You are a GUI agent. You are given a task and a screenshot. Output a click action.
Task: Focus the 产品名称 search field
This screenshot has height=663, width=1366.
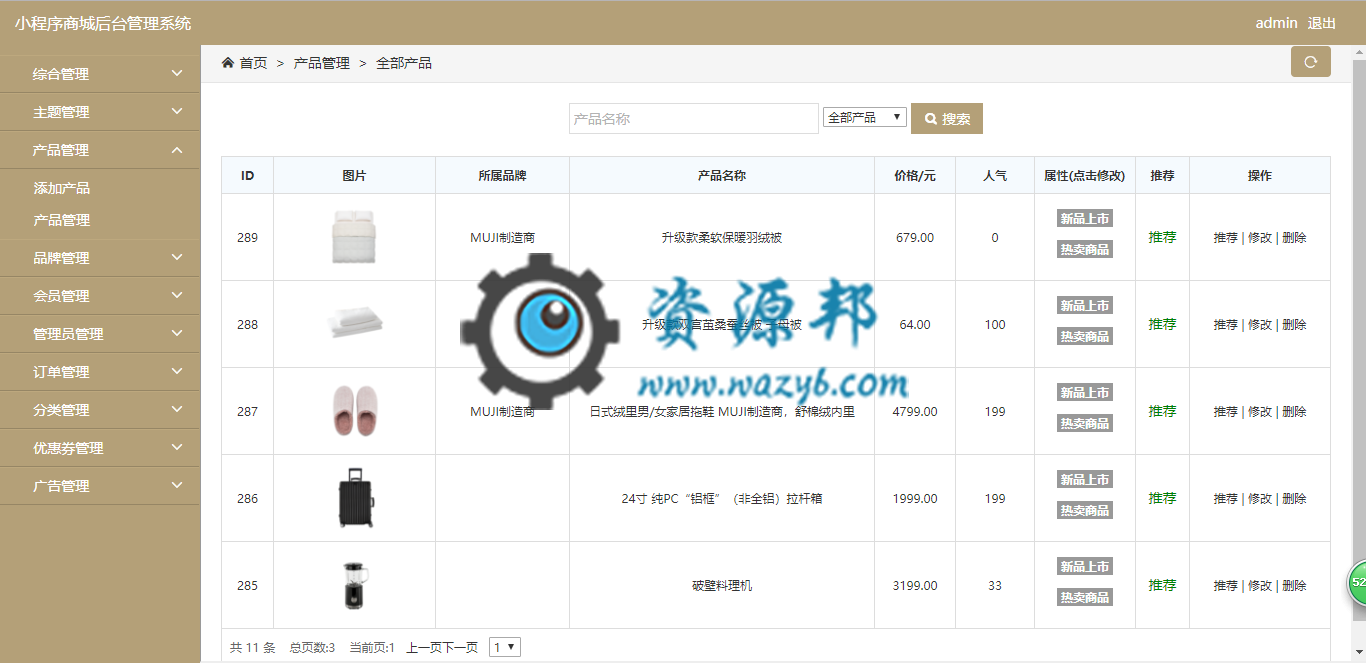tap(694, 118)
